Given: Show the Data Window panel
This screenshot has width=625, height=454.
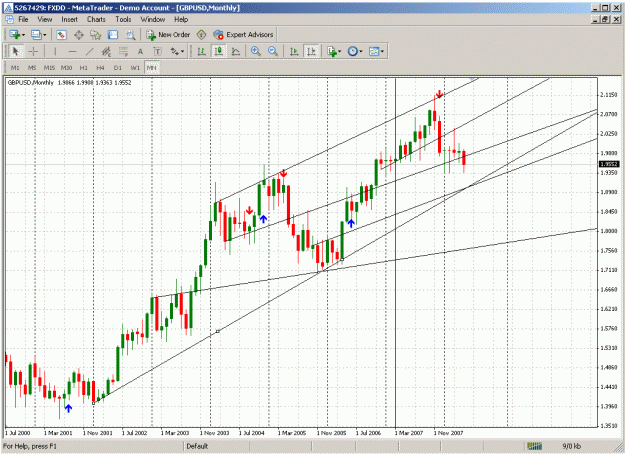Looking at the screenshot, I should pos(79,35).
